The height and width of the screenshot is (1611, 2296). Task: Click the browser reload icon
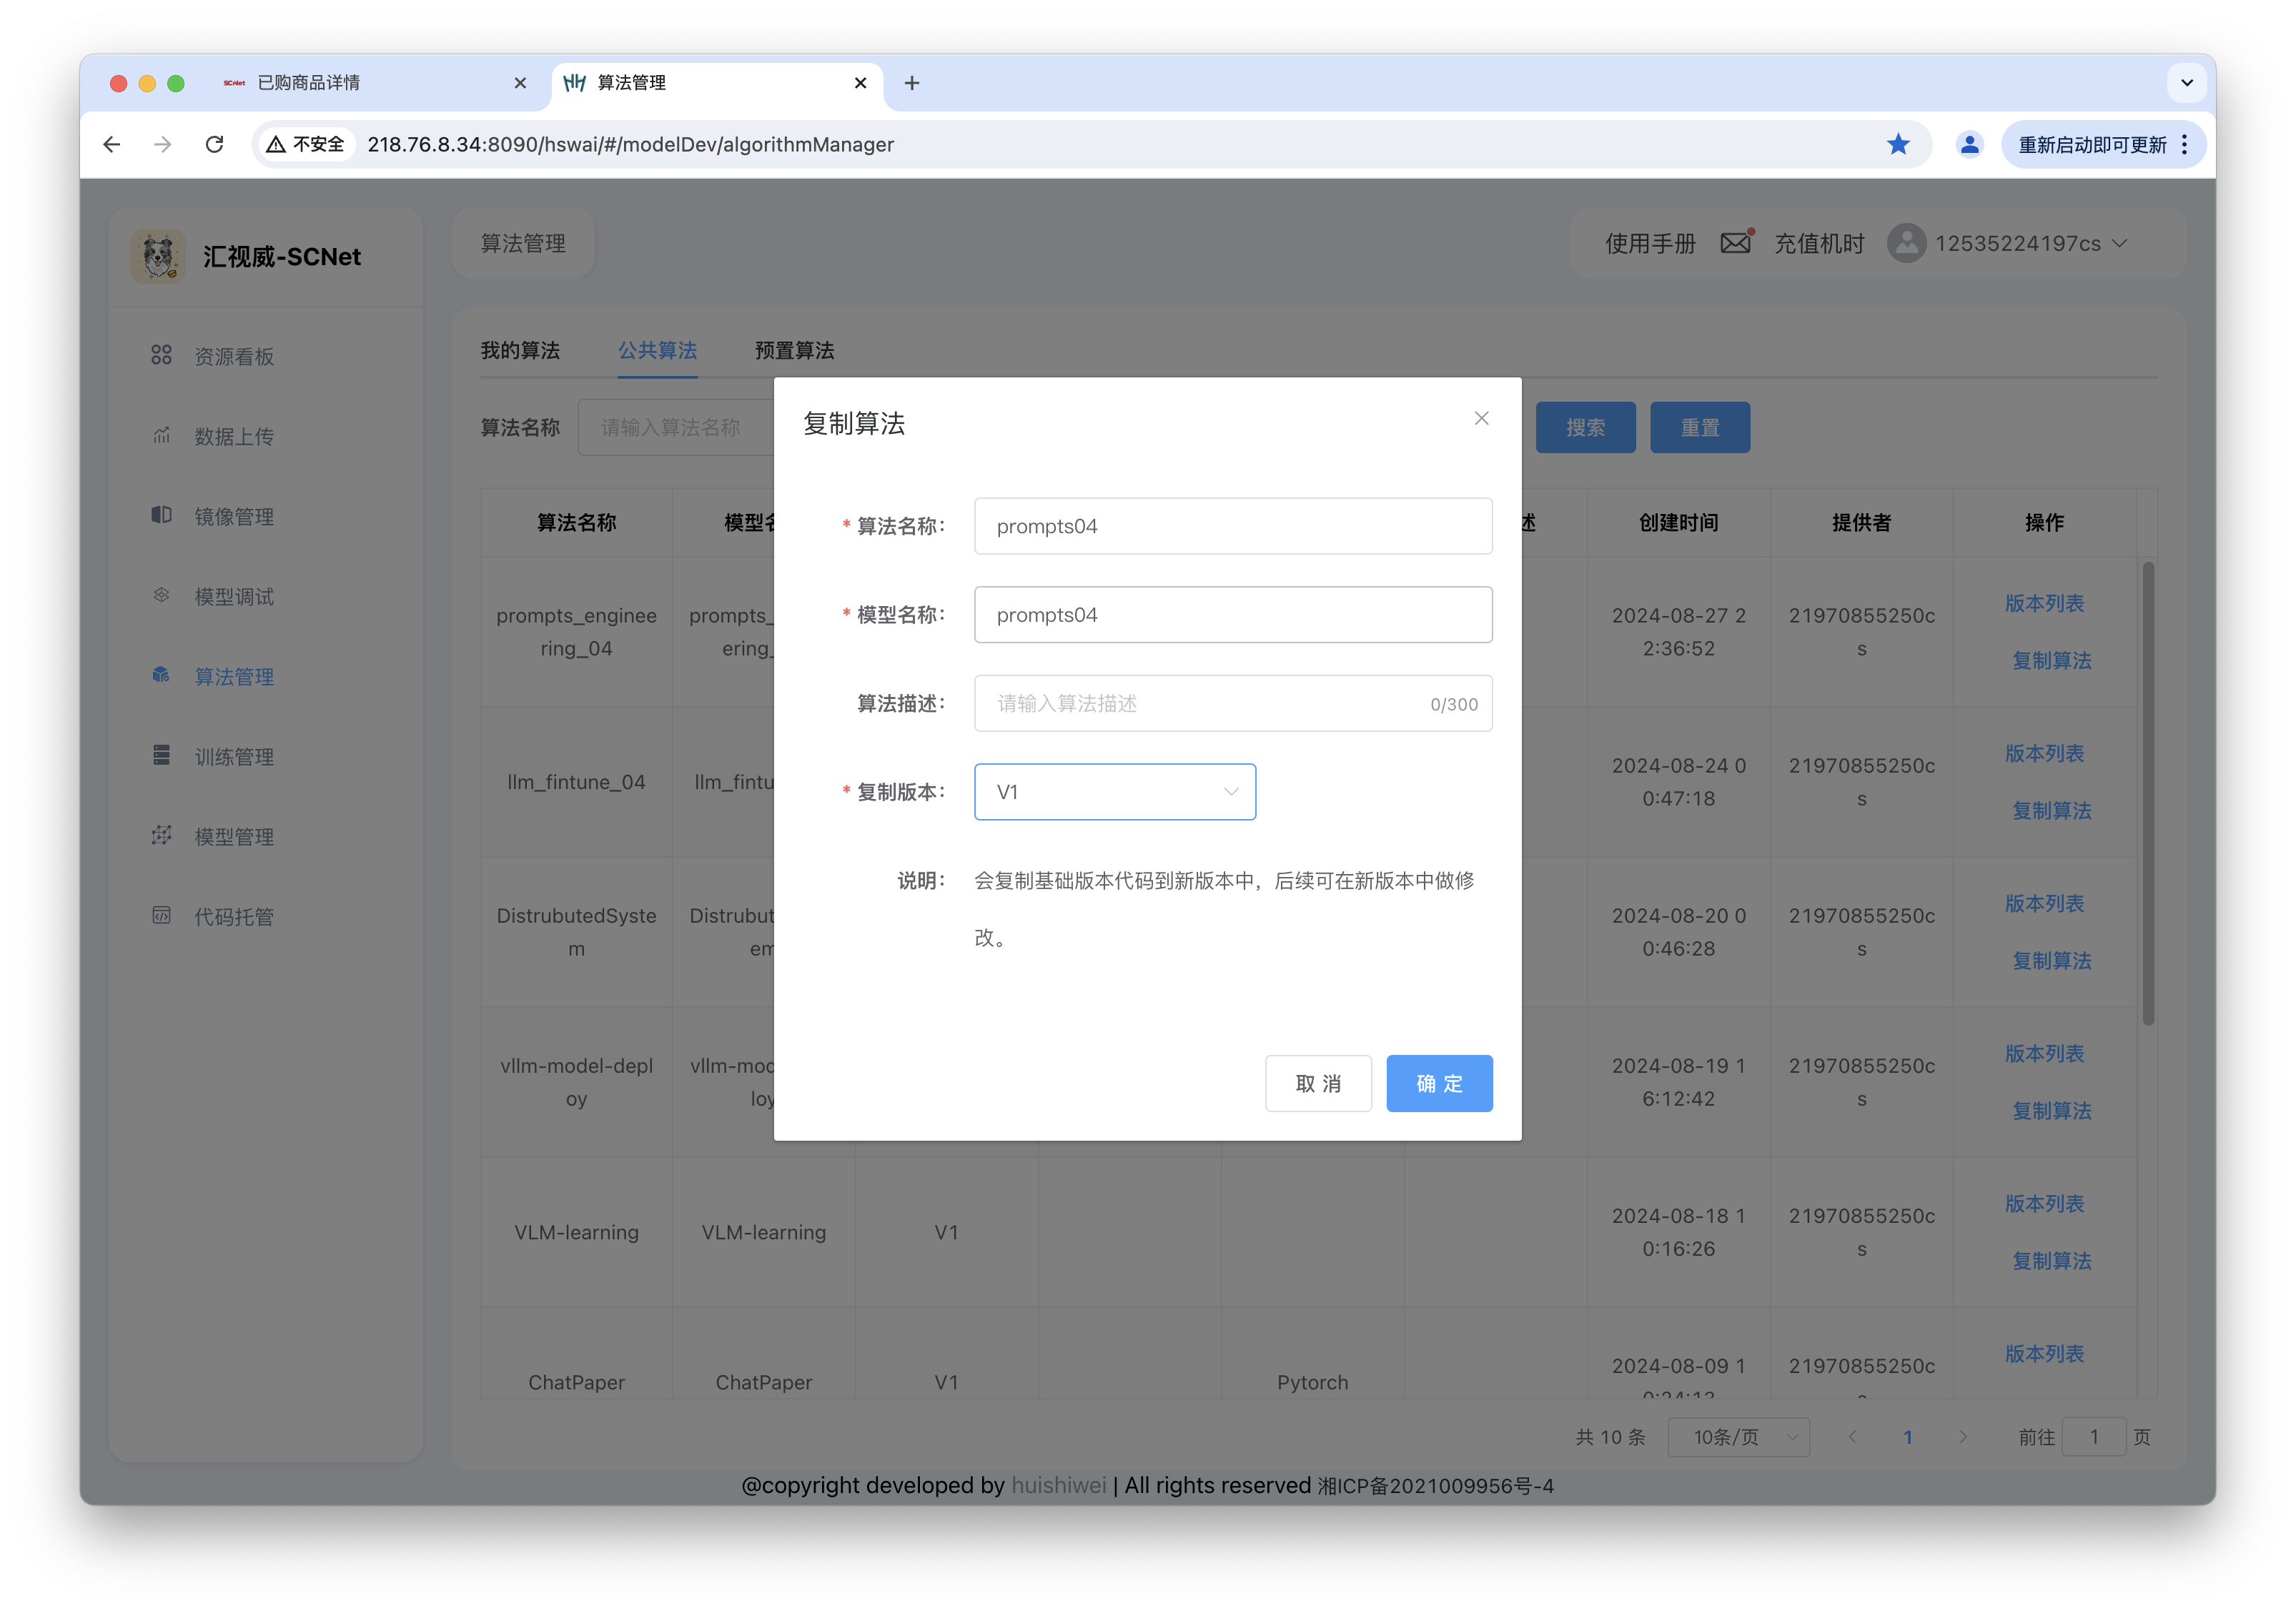coord(214,144)
